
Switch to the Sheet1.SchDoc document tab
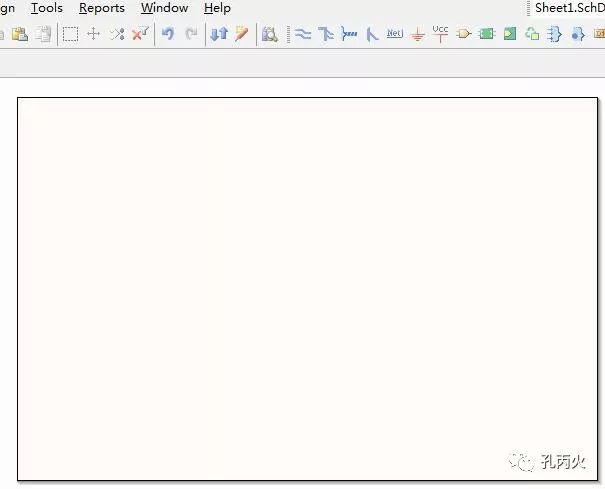tap(569, 8)
